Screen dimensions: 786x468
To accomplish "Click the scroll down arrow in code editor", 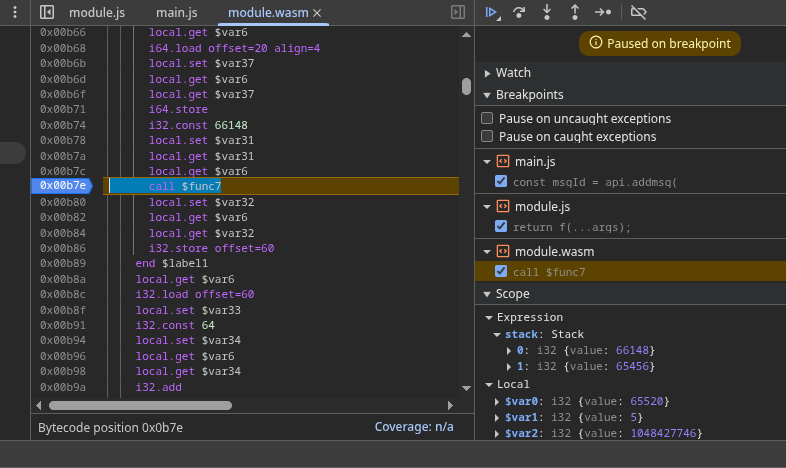I will coord(466,388).
